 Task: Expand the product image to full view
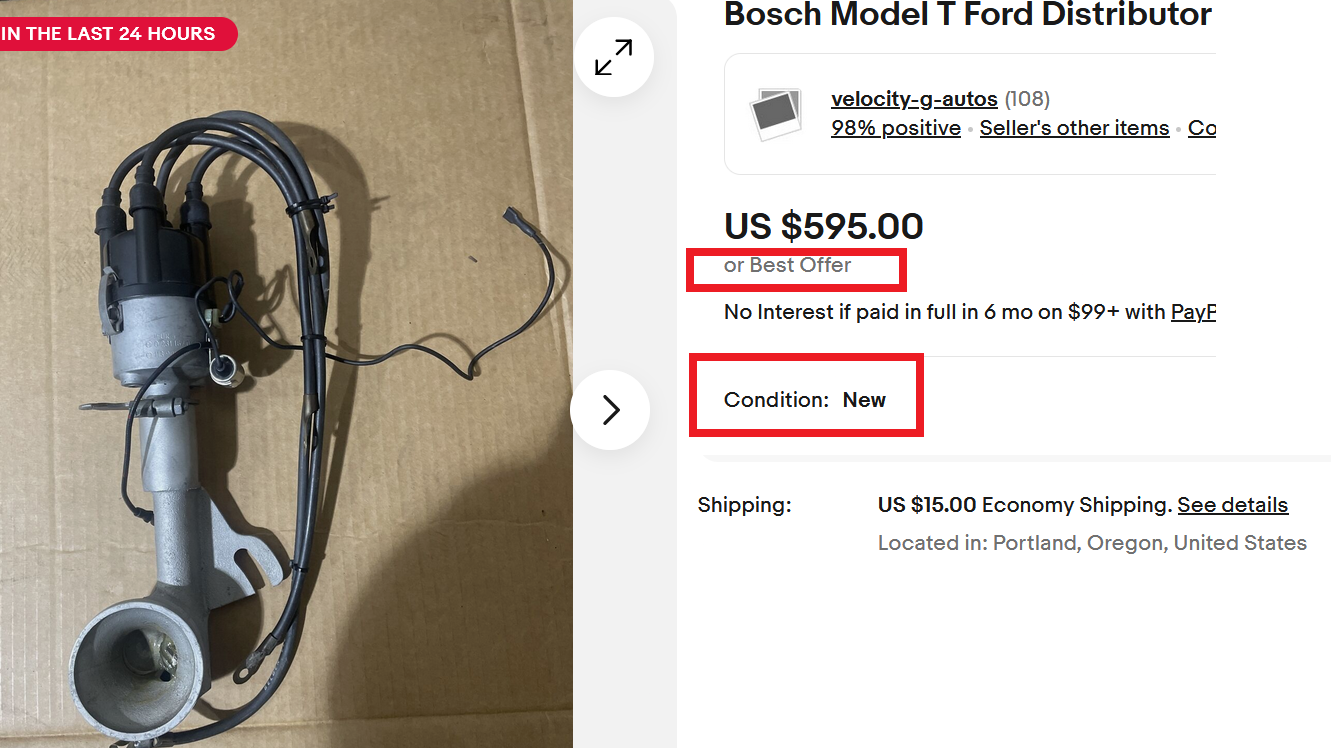tap(613, 57)
